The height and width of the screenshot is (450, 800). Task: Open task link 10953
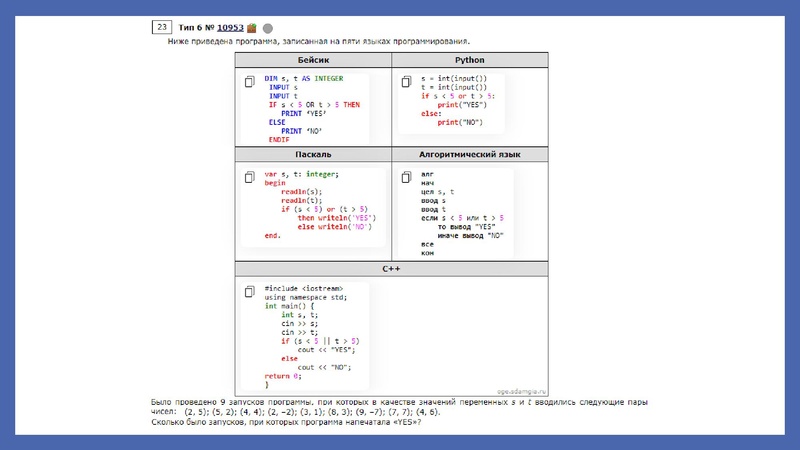tap(231, 27)
